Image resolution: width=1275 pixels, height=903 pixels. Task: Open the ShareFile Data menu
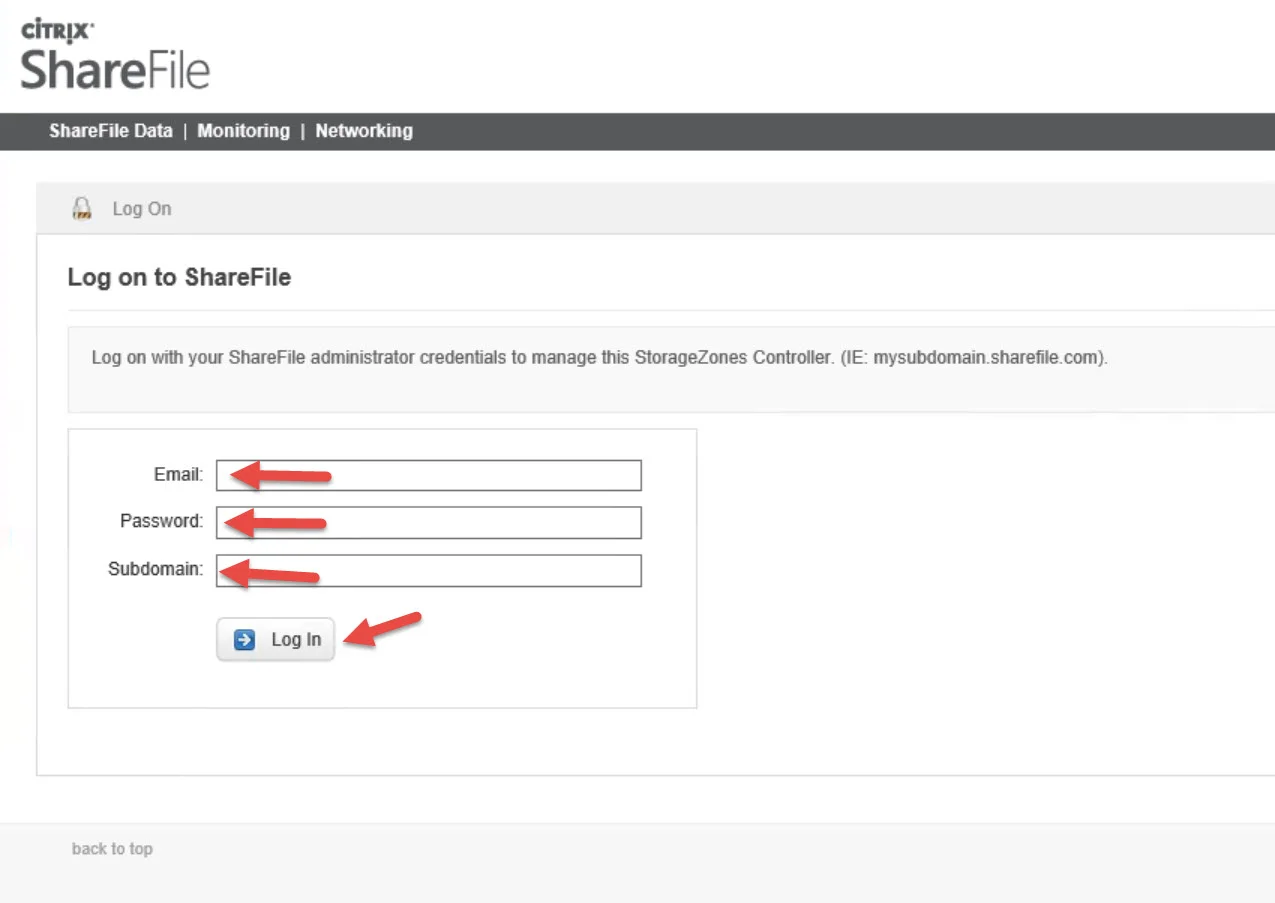(x=110, y=131)
